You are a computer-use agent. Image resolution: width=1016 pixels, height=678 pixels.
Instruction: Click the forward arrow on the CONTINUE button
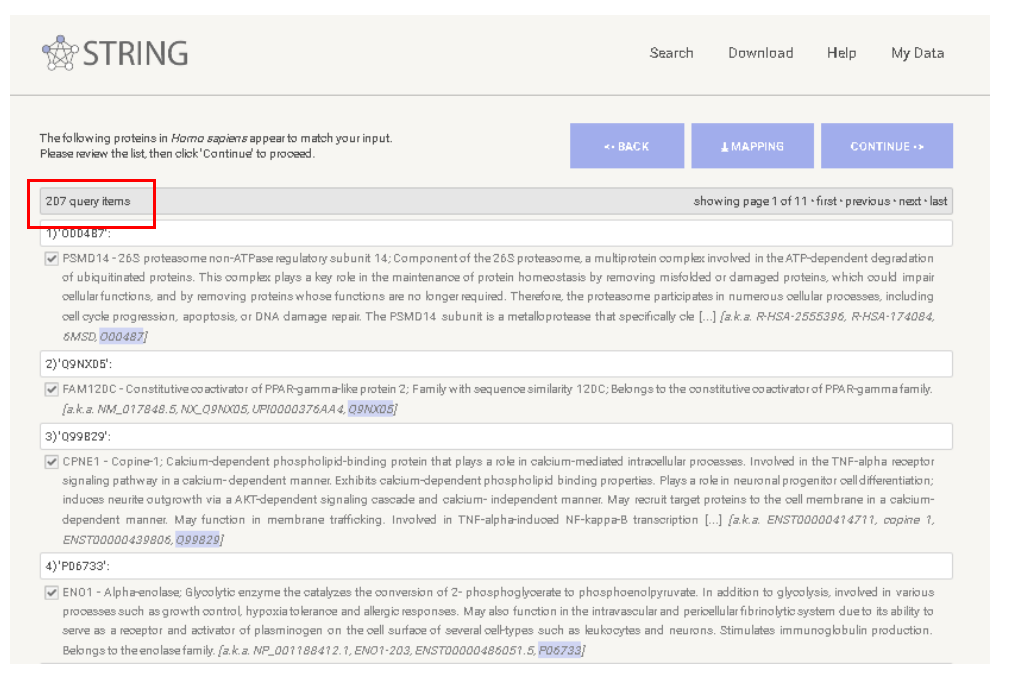click(918, 145)
